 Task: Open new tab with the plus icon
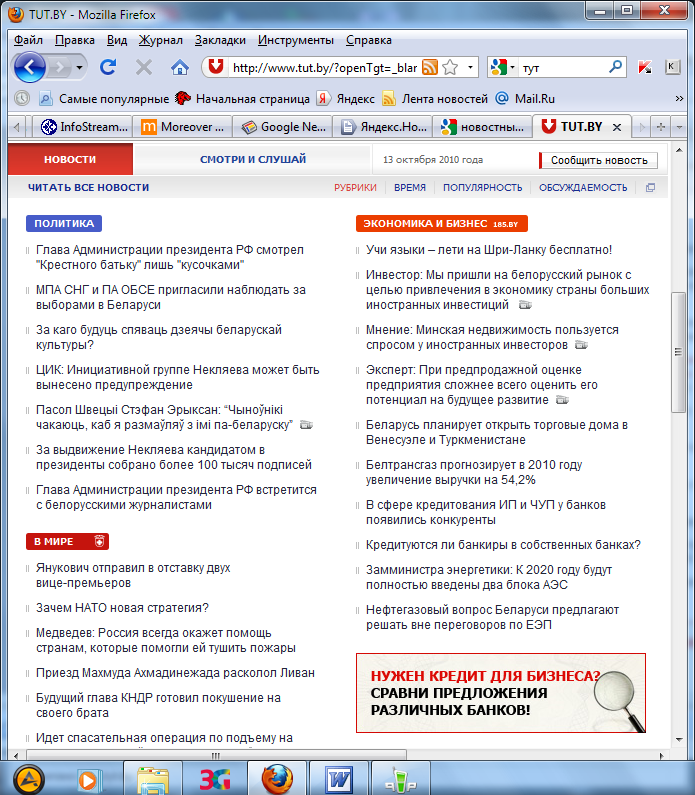coord(661,127)
